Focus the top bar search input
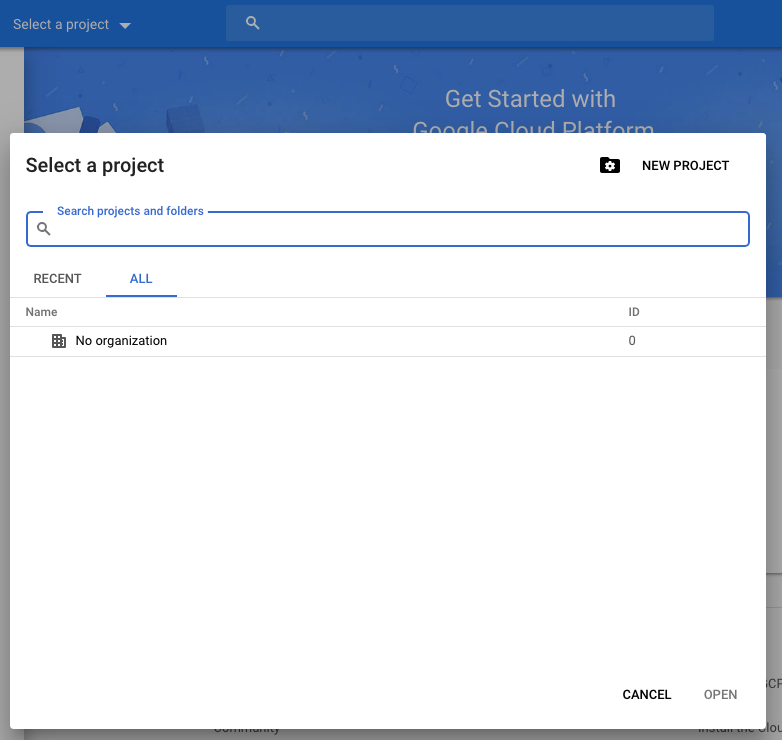This screenshot has width=782, height=740. (470, 23)
